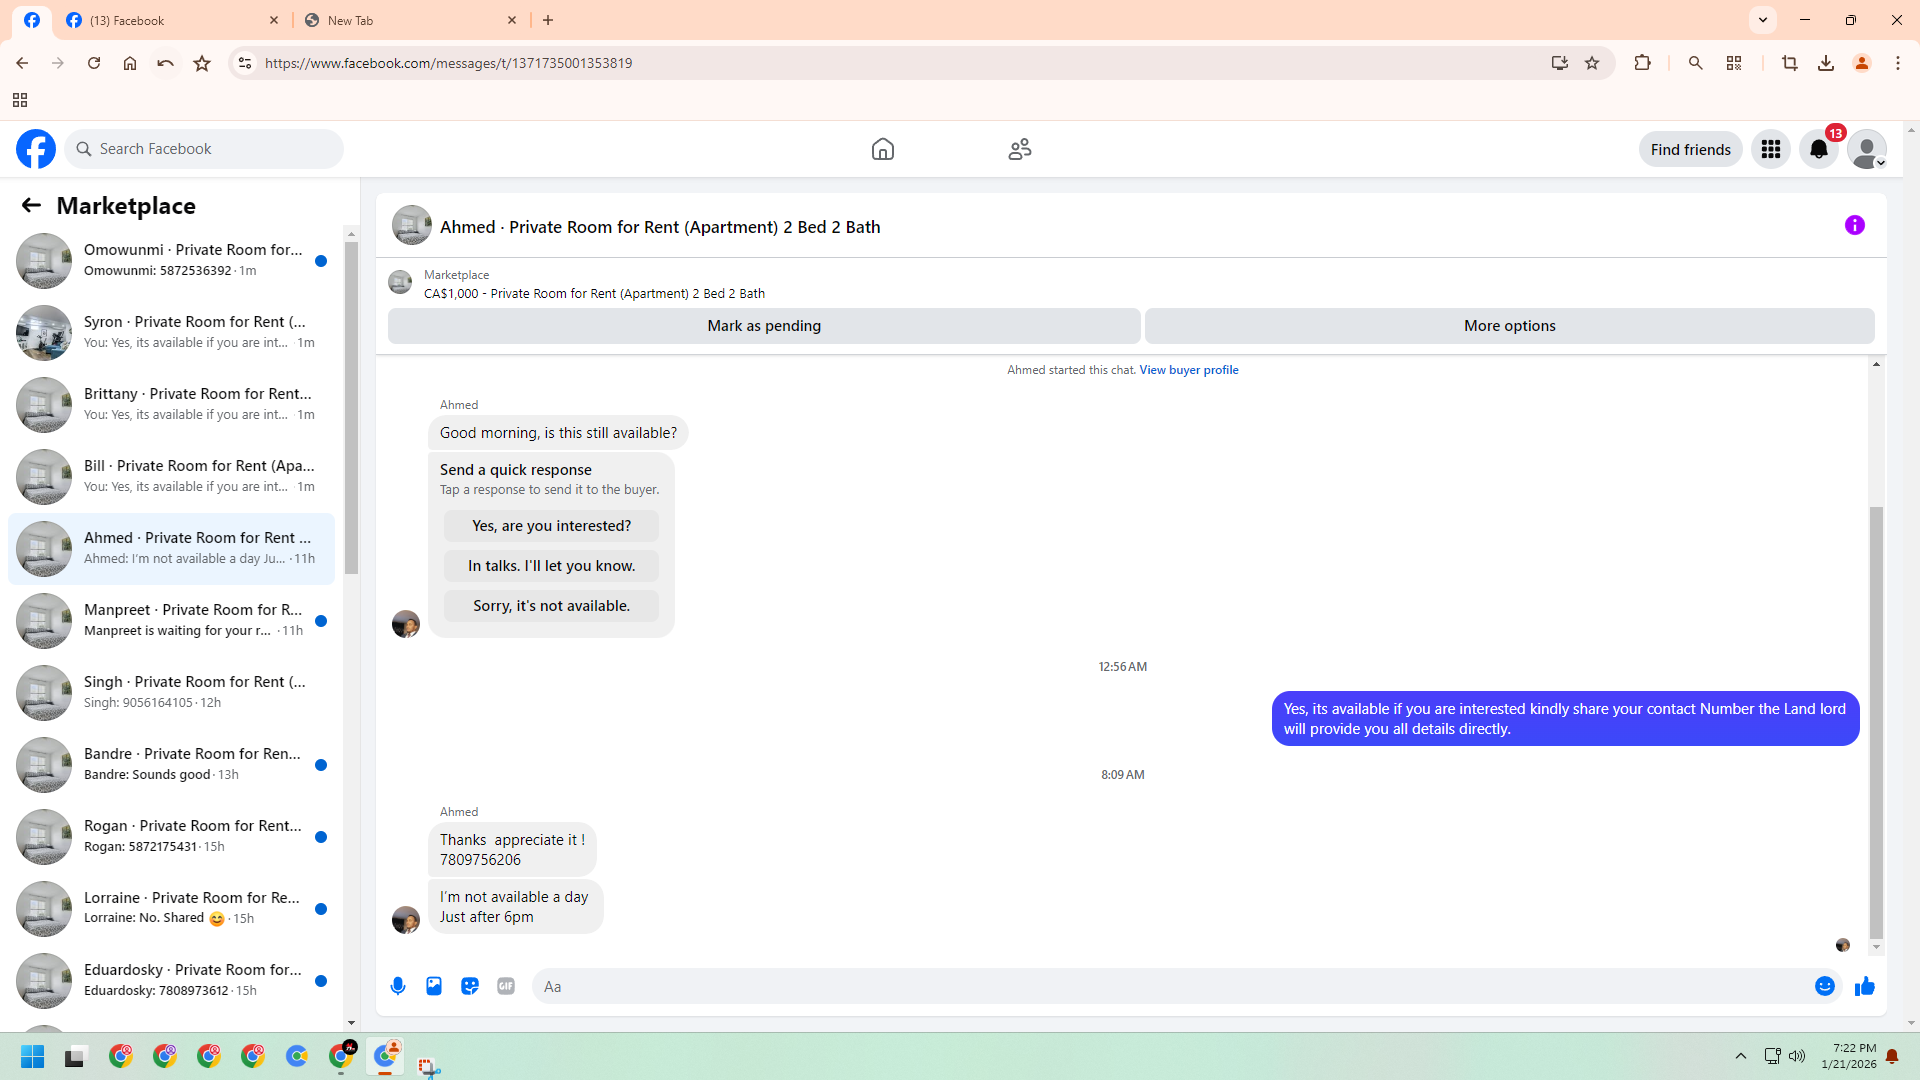Open the GIF picker icon
Viewport: 1920px width, 1080px height.
506,986
